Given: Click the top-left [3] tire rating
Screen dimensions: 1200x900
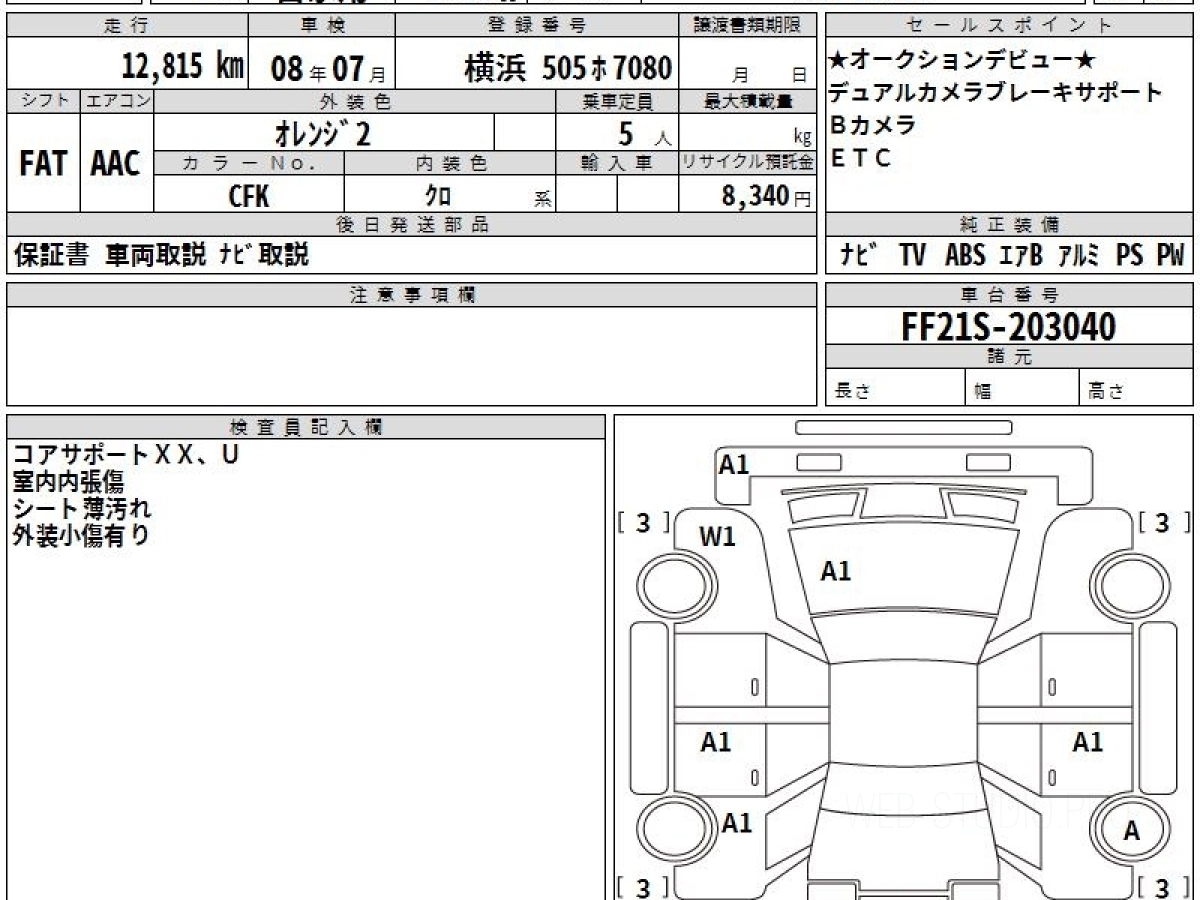Looking at the screenshot, I should (x=643, y=523).
